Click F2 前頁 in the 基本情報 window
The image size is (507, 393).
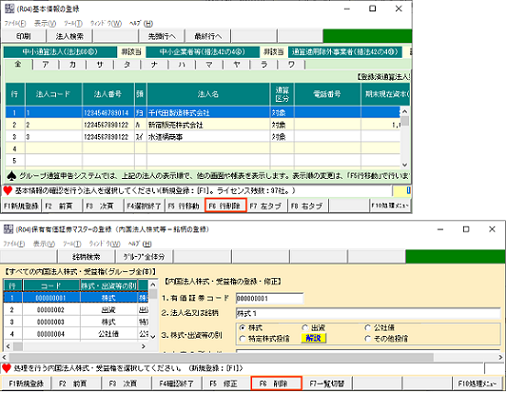[x=62, y=206]
